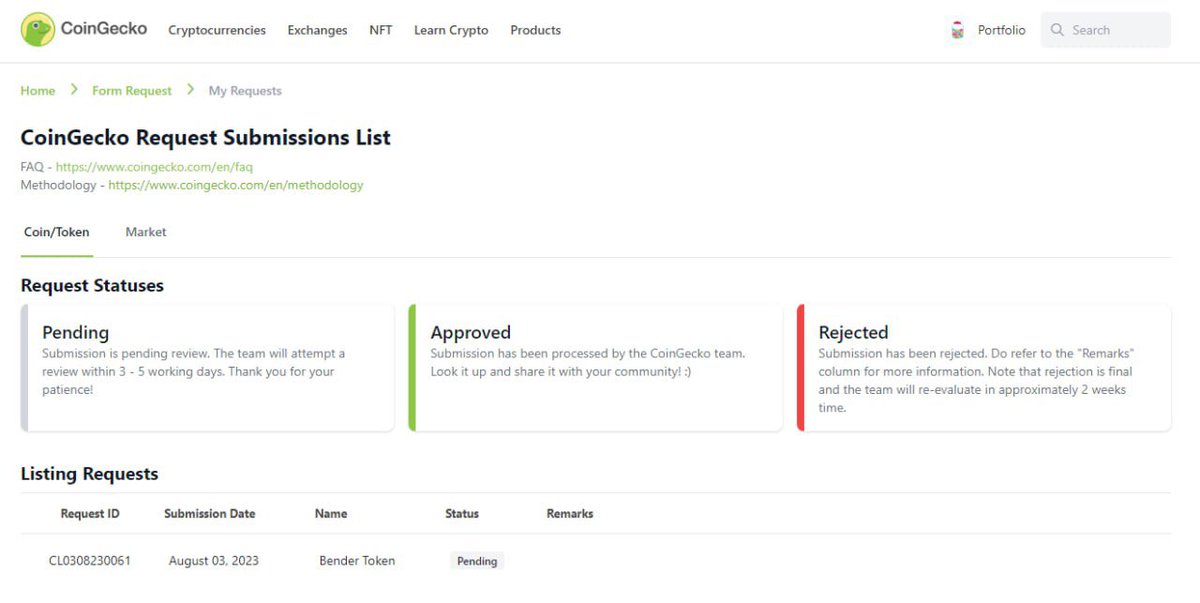Screen dimensions: 1200x603
Task: Click the Portfolio avatar icon
Action: click(x=957, y=31)
